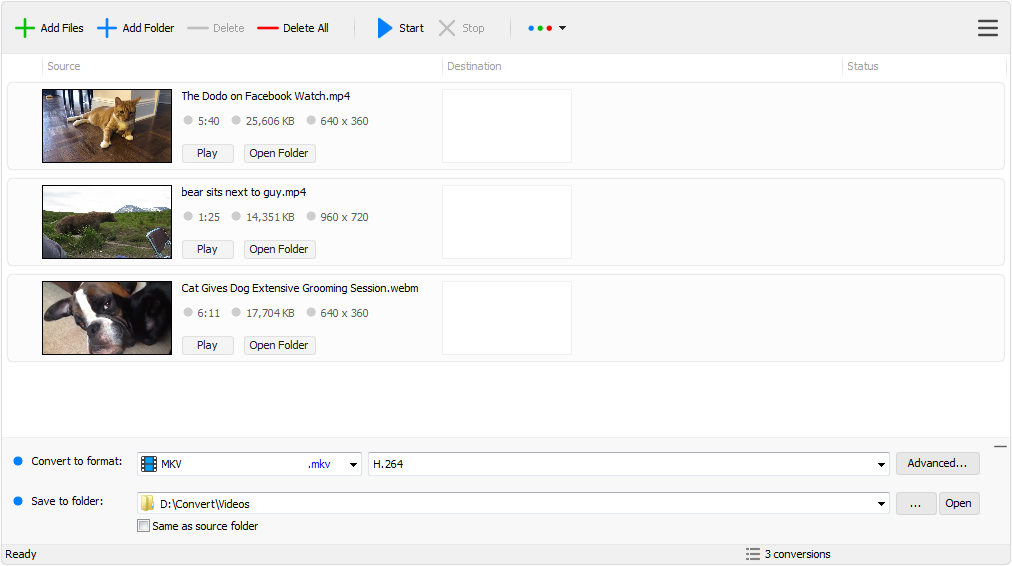
Task: Click the blue Add Folder plus icon
Action: click(x=107, y=28)
